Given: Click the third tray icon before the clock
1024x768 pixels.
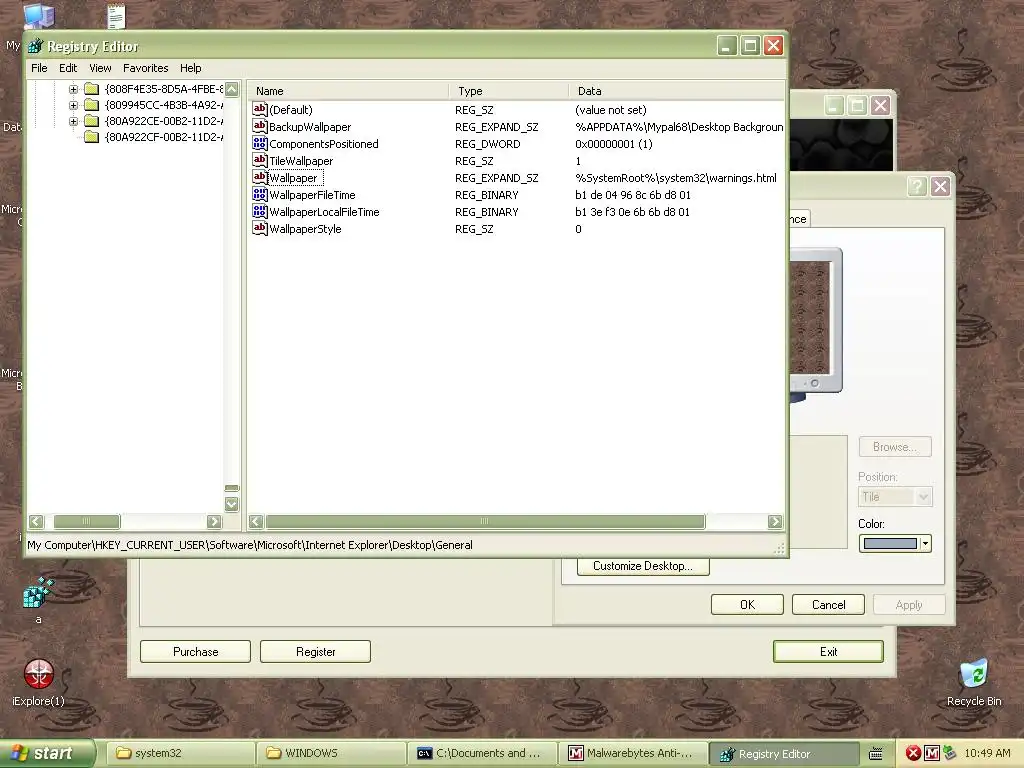Looking at the screenshot, I should pos(949,753).
